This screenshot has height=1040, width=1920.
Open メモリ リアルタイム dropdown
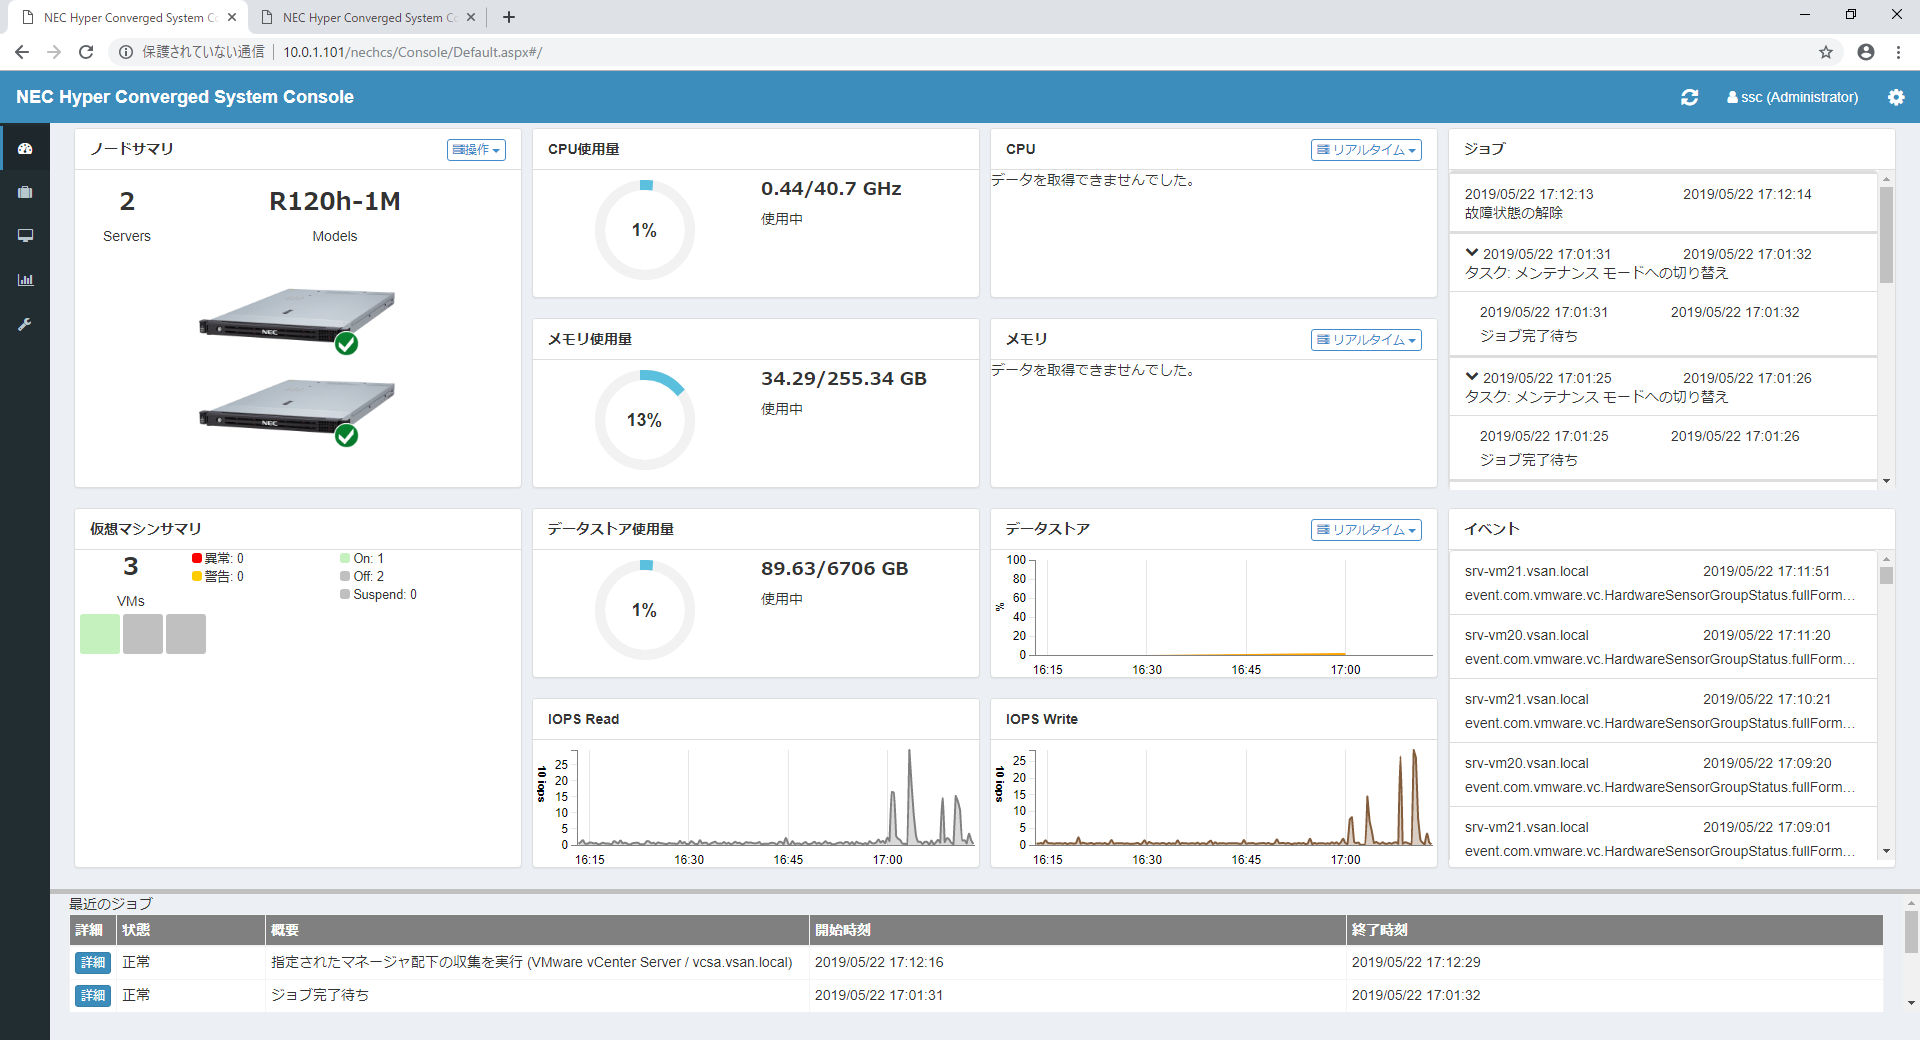1366,340
